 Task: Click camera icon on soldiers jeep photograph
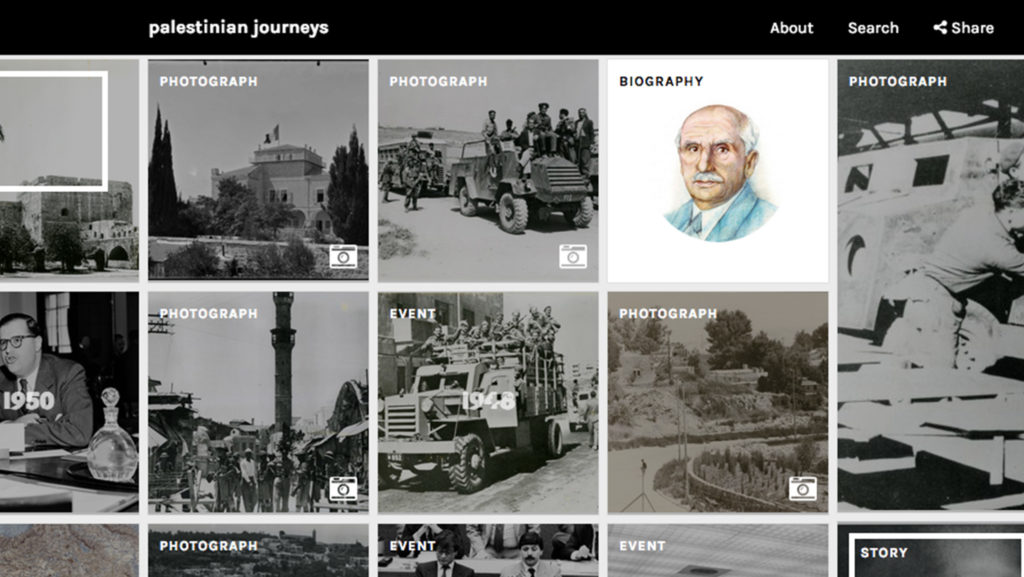[x=573, y=257]
